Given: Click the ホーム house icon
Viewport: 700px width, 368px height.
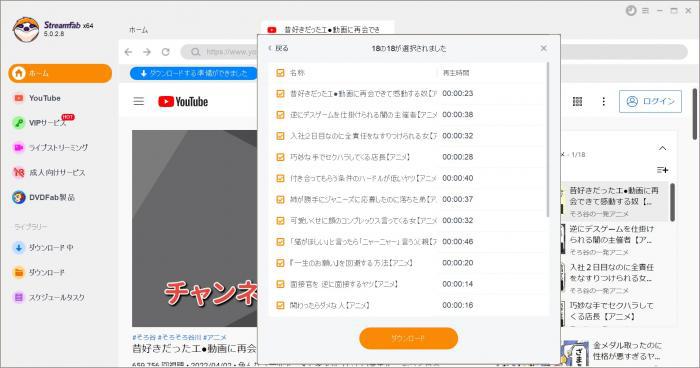Looking at the screenshot, I should click(x=19, y=73).
